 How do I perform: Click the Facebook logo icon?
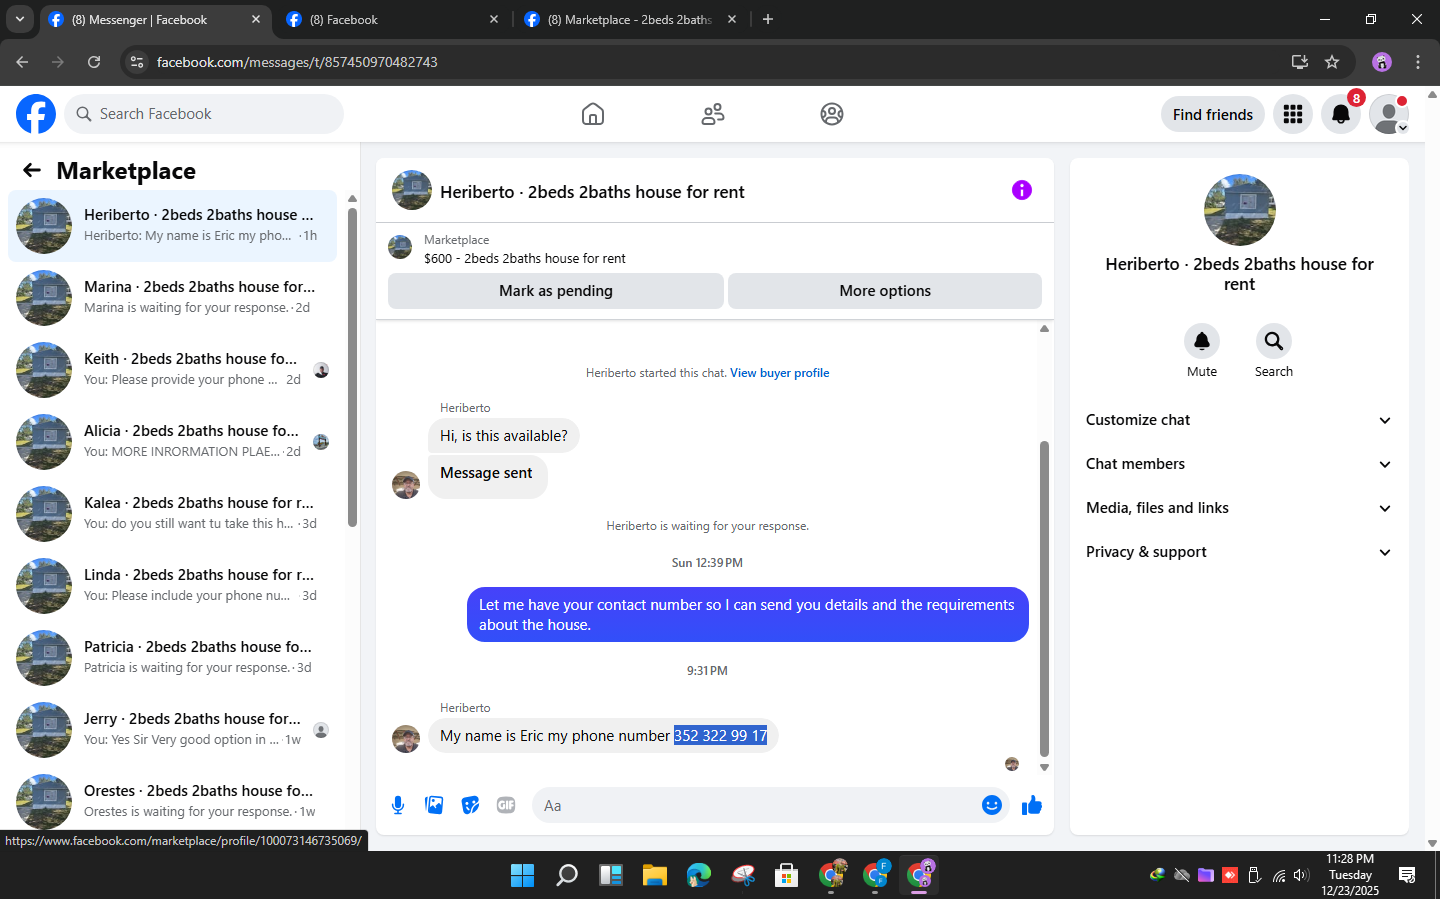click(x=36, y=114)
